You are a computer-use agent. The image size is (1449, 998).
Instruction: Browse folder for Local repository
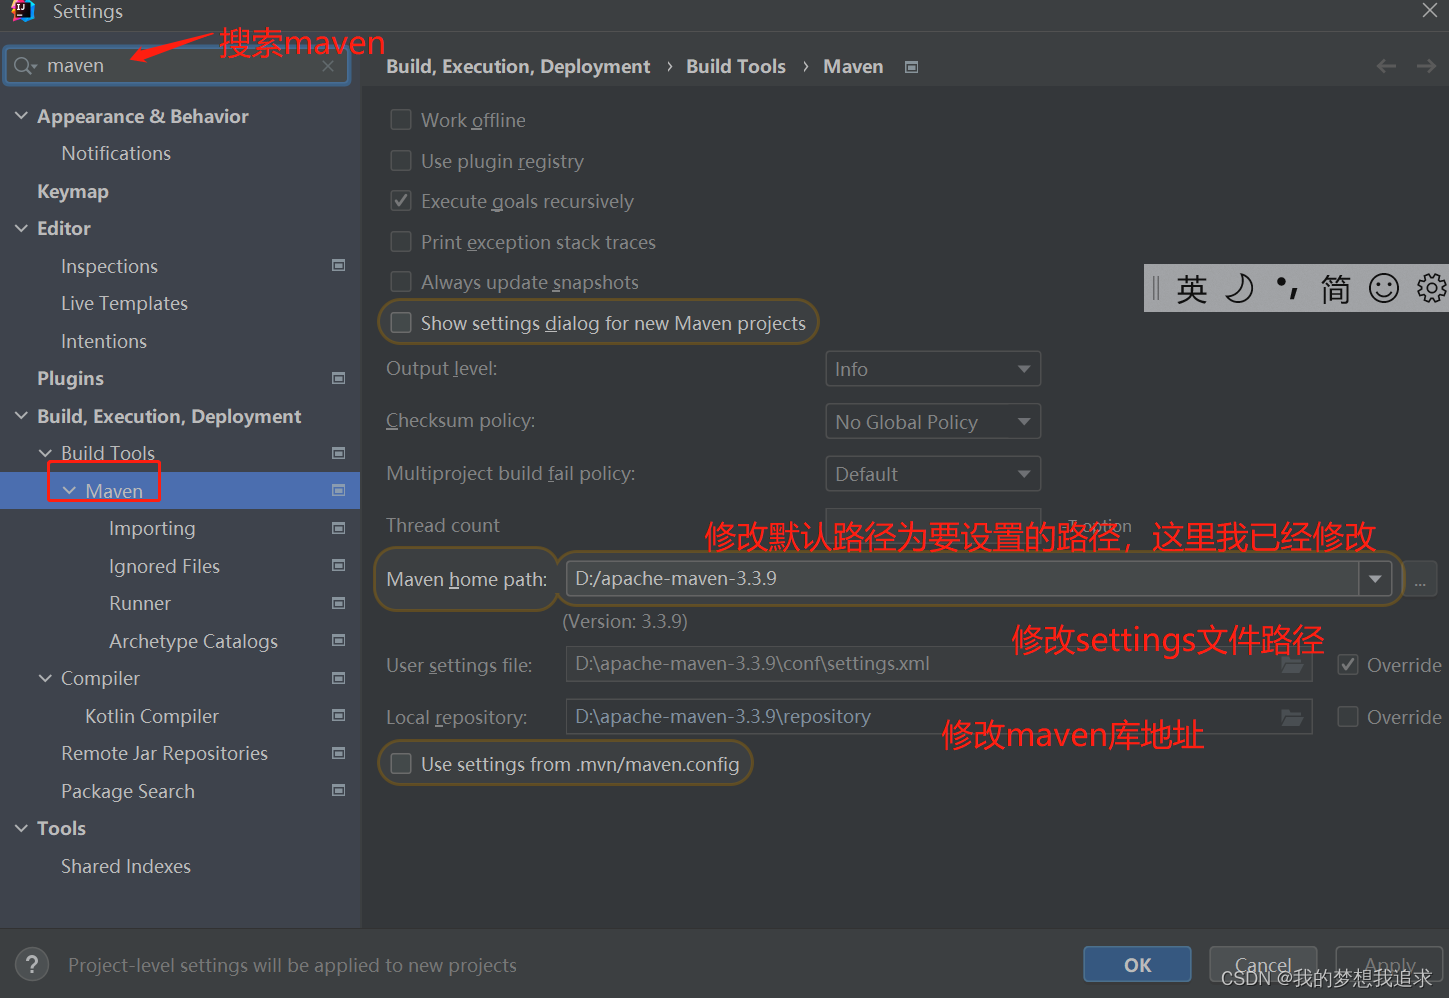pos(1292,717)
